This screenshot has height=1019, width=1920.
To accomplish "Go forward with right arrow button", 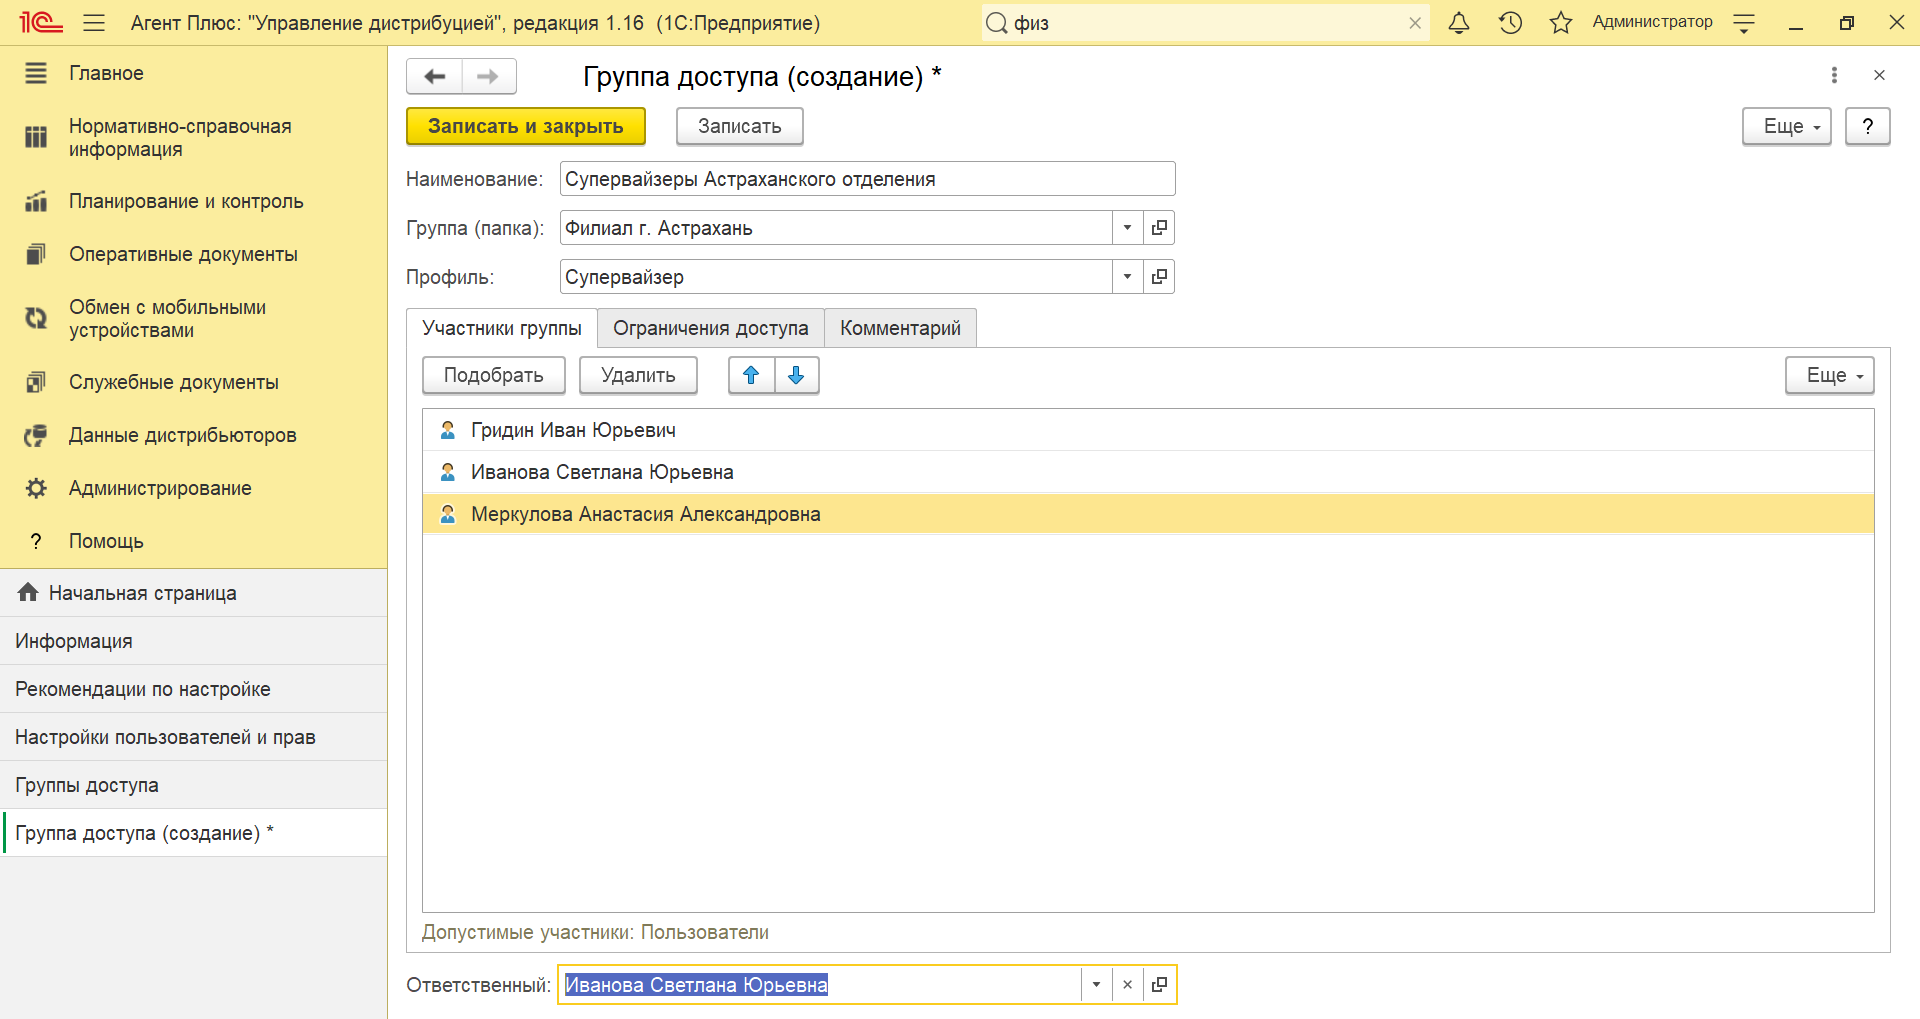I will coord(489,76).
